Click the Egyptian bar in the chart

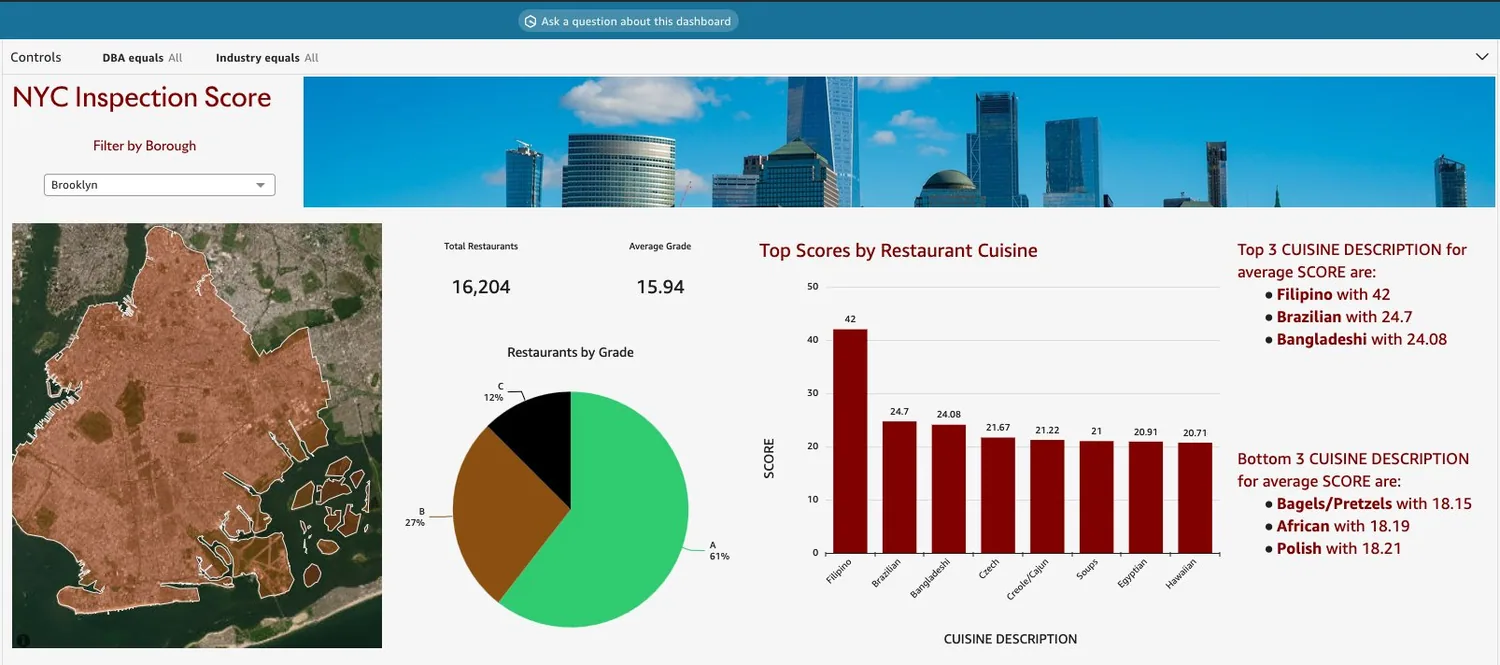click(x=1146, y=497)
